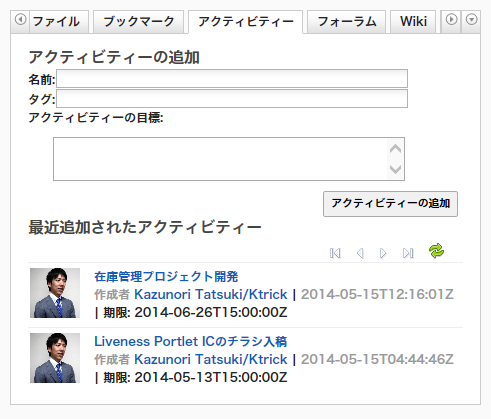Switch to the ファイル tab
Viewport: 491px width, 419px height.
[56, 22]
